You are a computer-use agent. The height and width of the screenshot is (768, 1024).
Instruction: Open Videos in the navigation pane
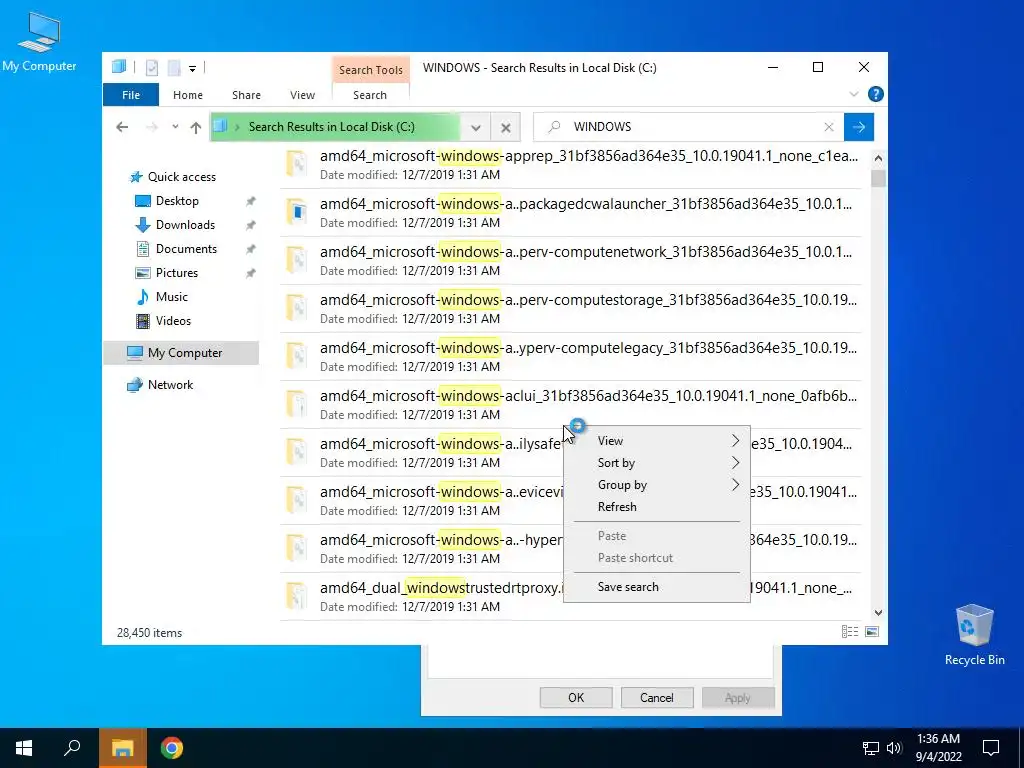click(173, 321)
